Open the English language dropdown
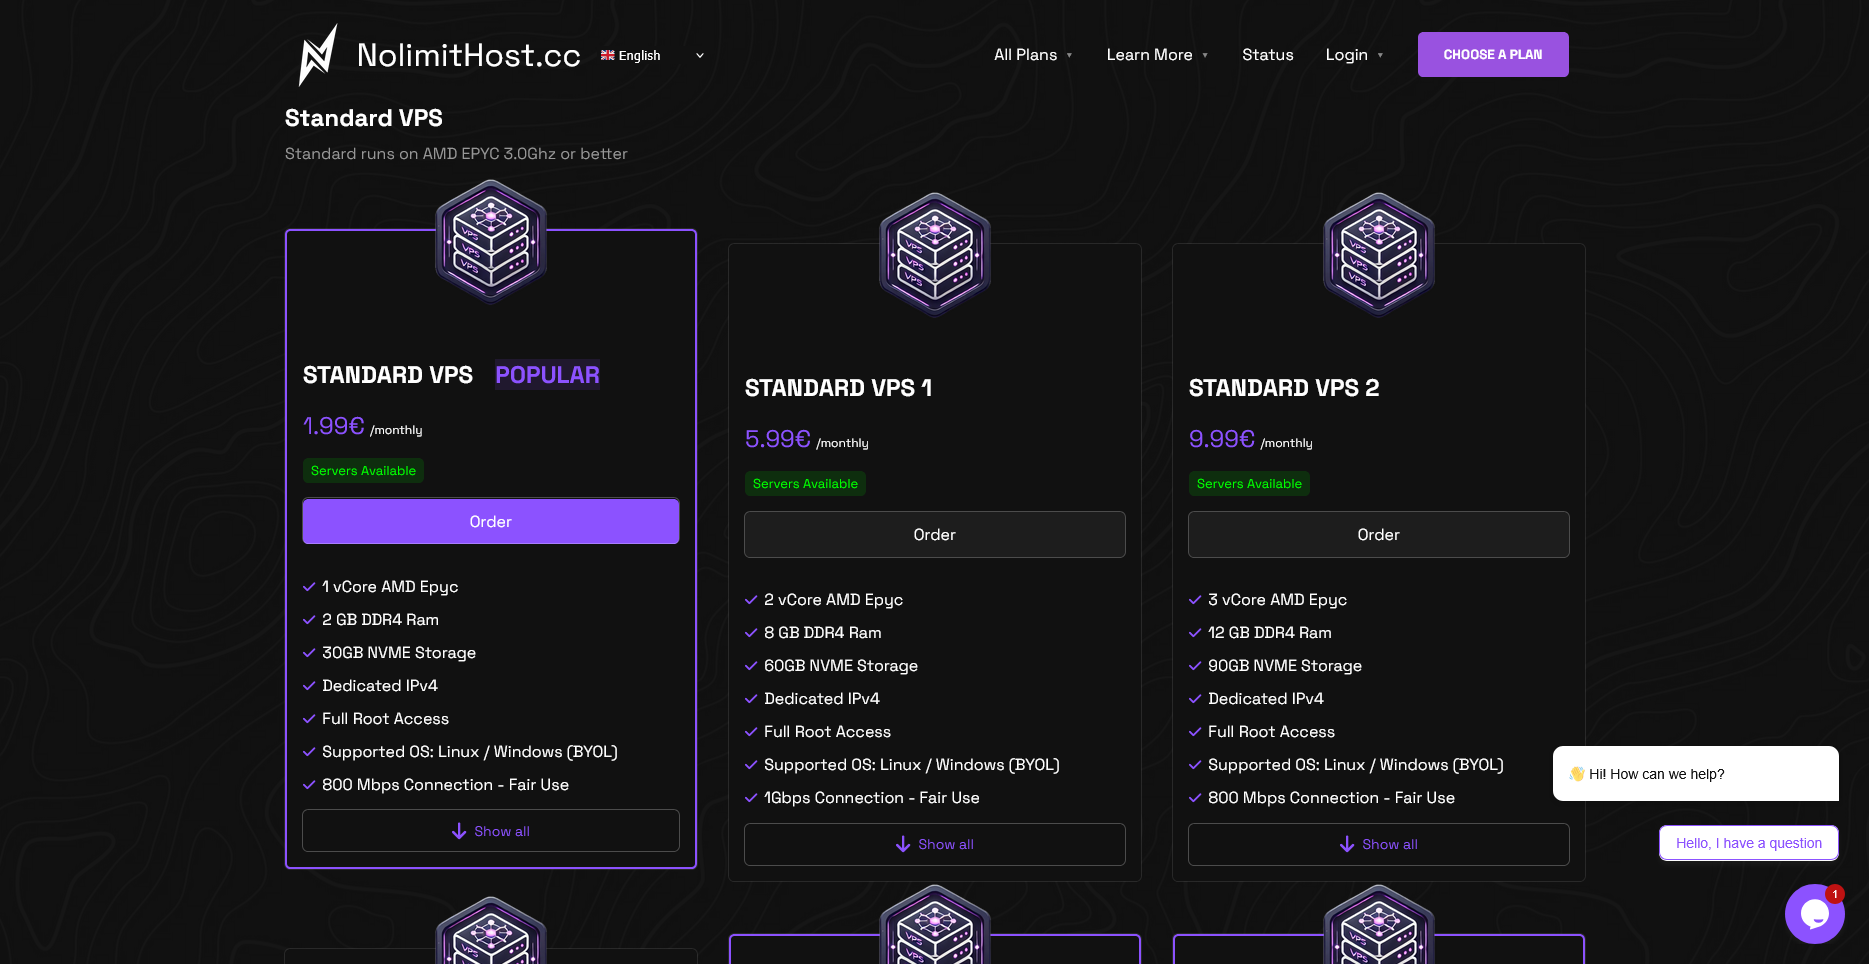1869x964 pixels. pyautogui.click(x=652, y=56)
